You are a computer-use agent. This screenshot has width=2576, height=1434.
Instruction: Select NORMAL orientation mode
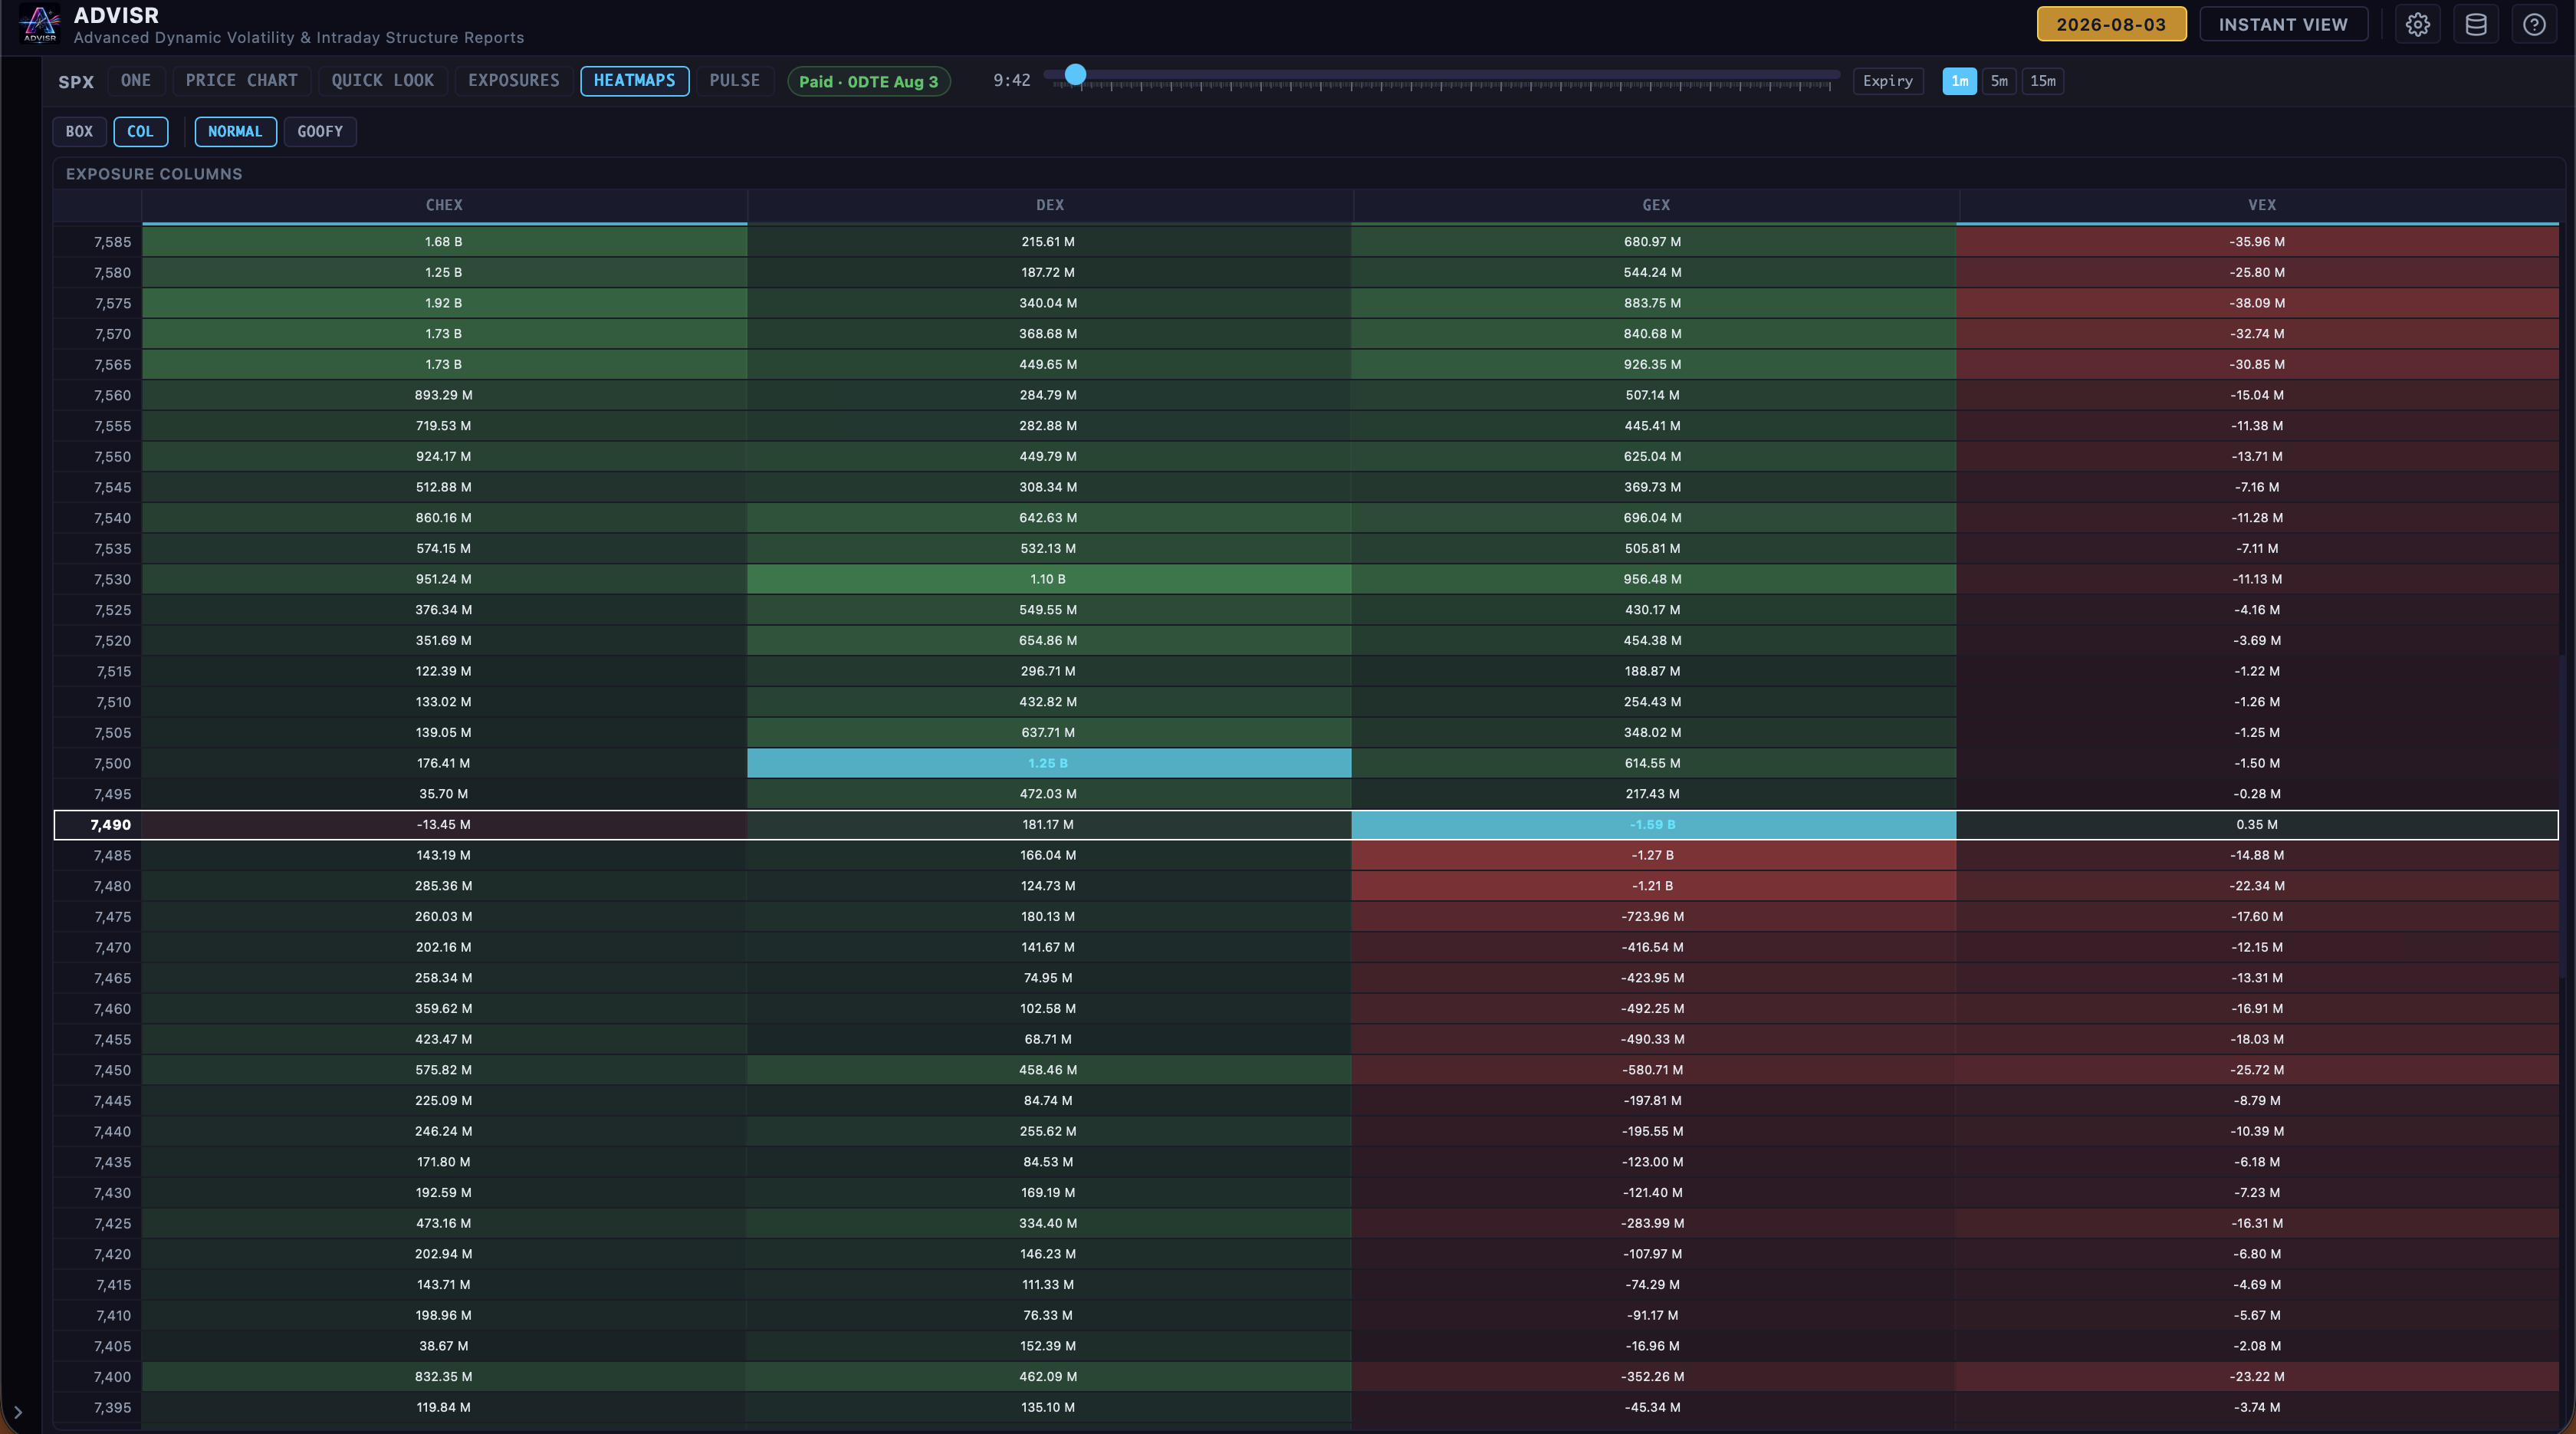tap(235, 132)
